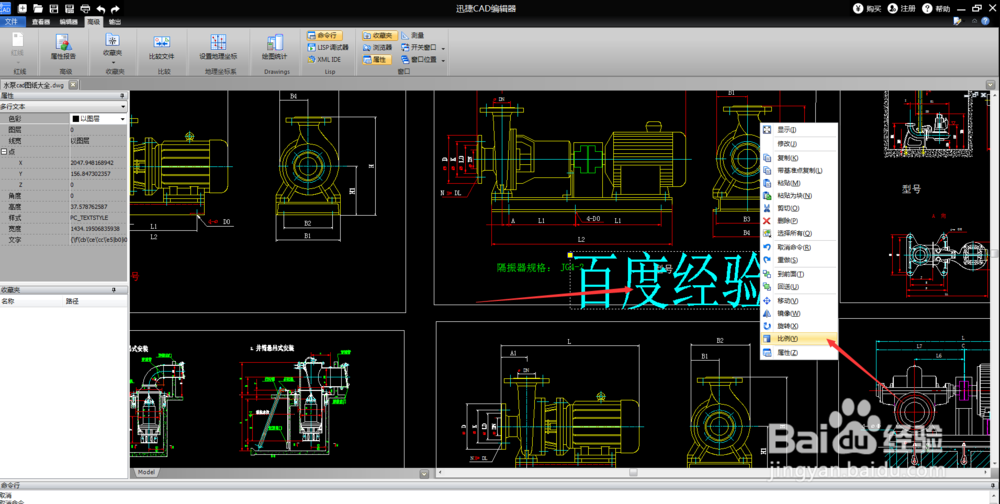This screenshot has height=504, width=1000.
Task: Switch to the 查看器 viewer ribbon tab
Action: coord(41,22)
